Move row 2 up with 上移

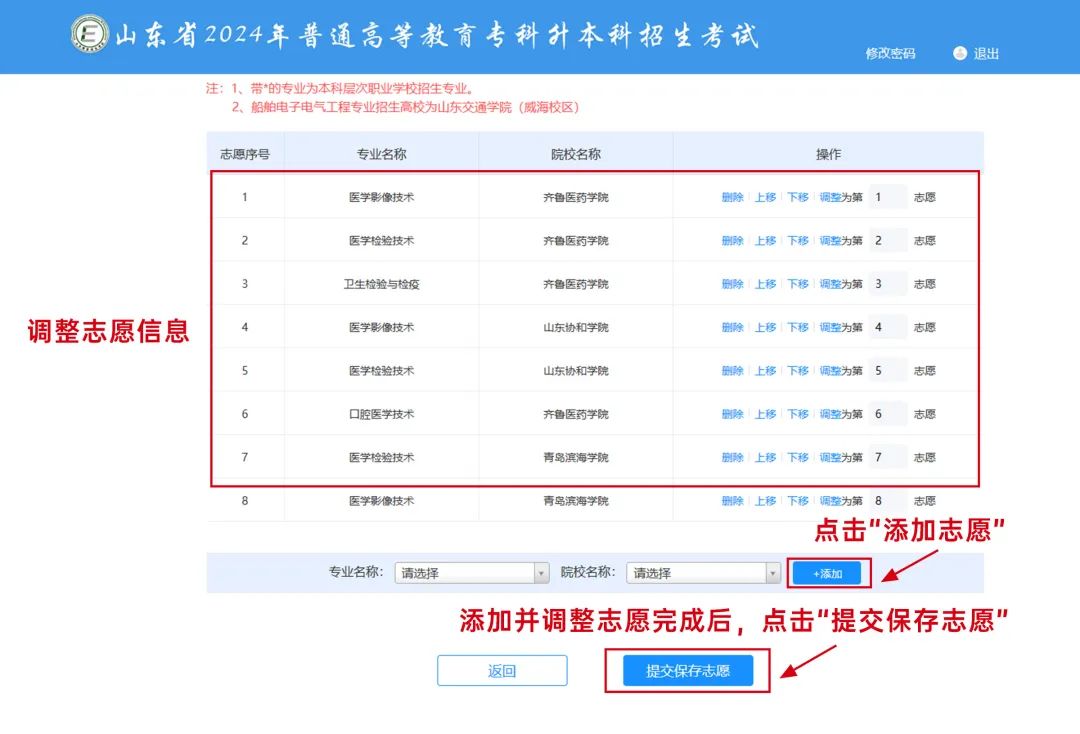coord(765,241)
